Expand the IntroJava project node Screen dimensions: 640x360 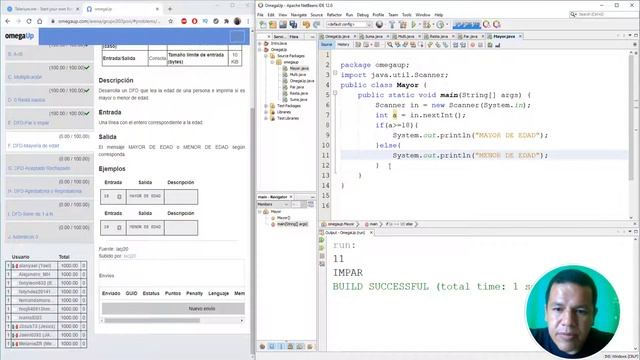pos(260,43)
